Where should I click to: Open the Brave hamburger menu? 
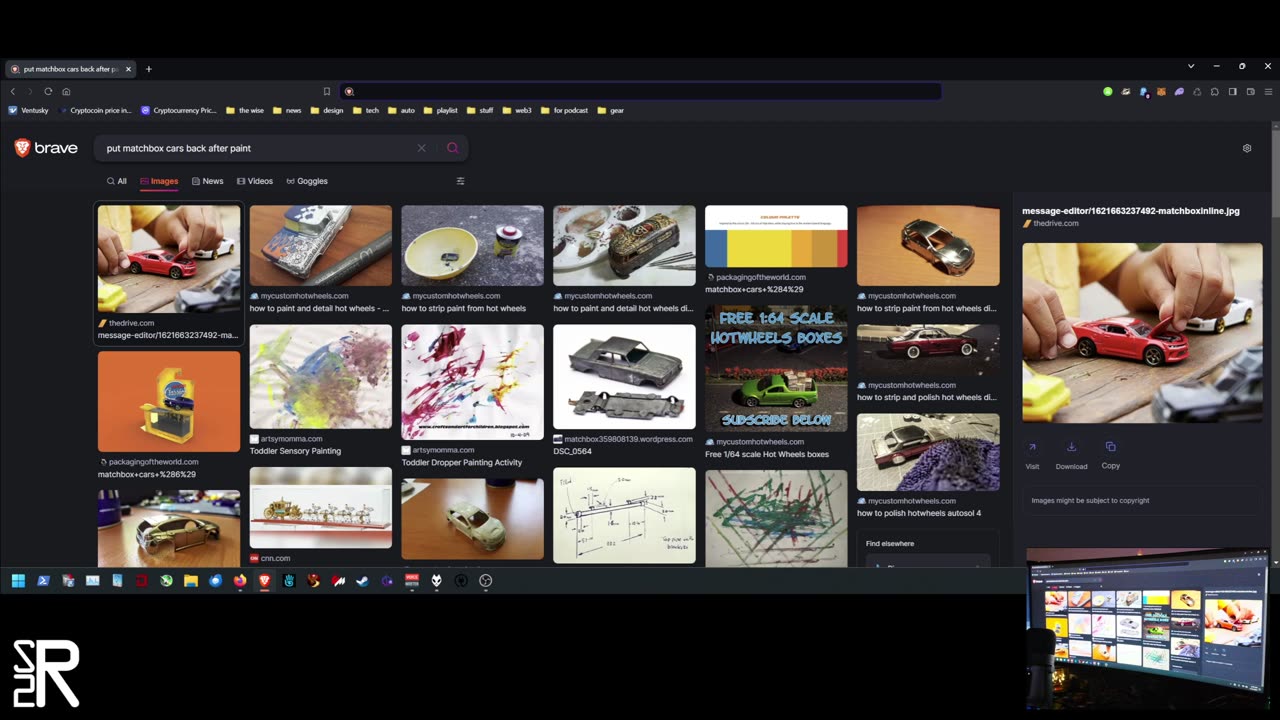click(1268, 91)
